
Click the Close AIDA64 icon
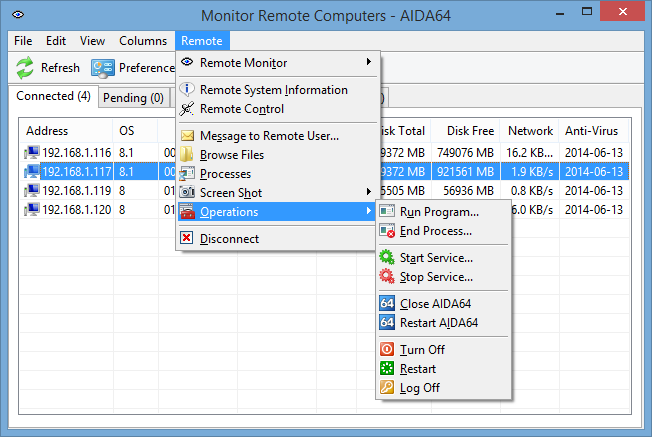click(x=388, y=304)
